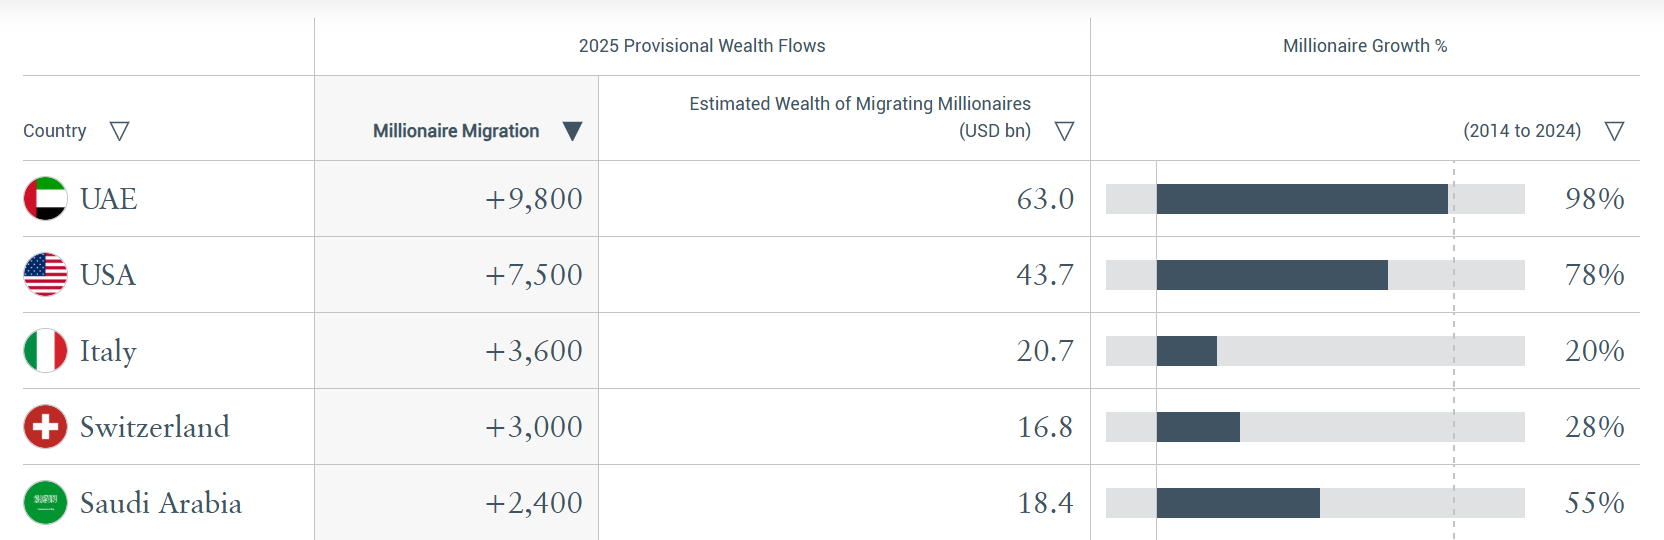Viewport: 1664px width, 540px height.
Task: Click the Italy flag icon
Action: coord(45,350)
